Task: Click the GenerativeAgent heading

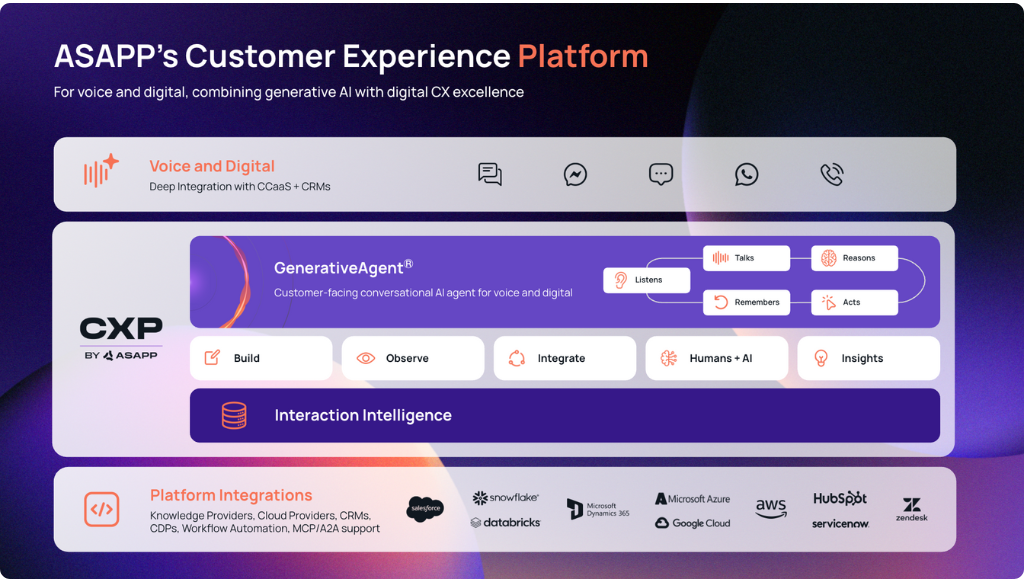Action: pos(344,267)
